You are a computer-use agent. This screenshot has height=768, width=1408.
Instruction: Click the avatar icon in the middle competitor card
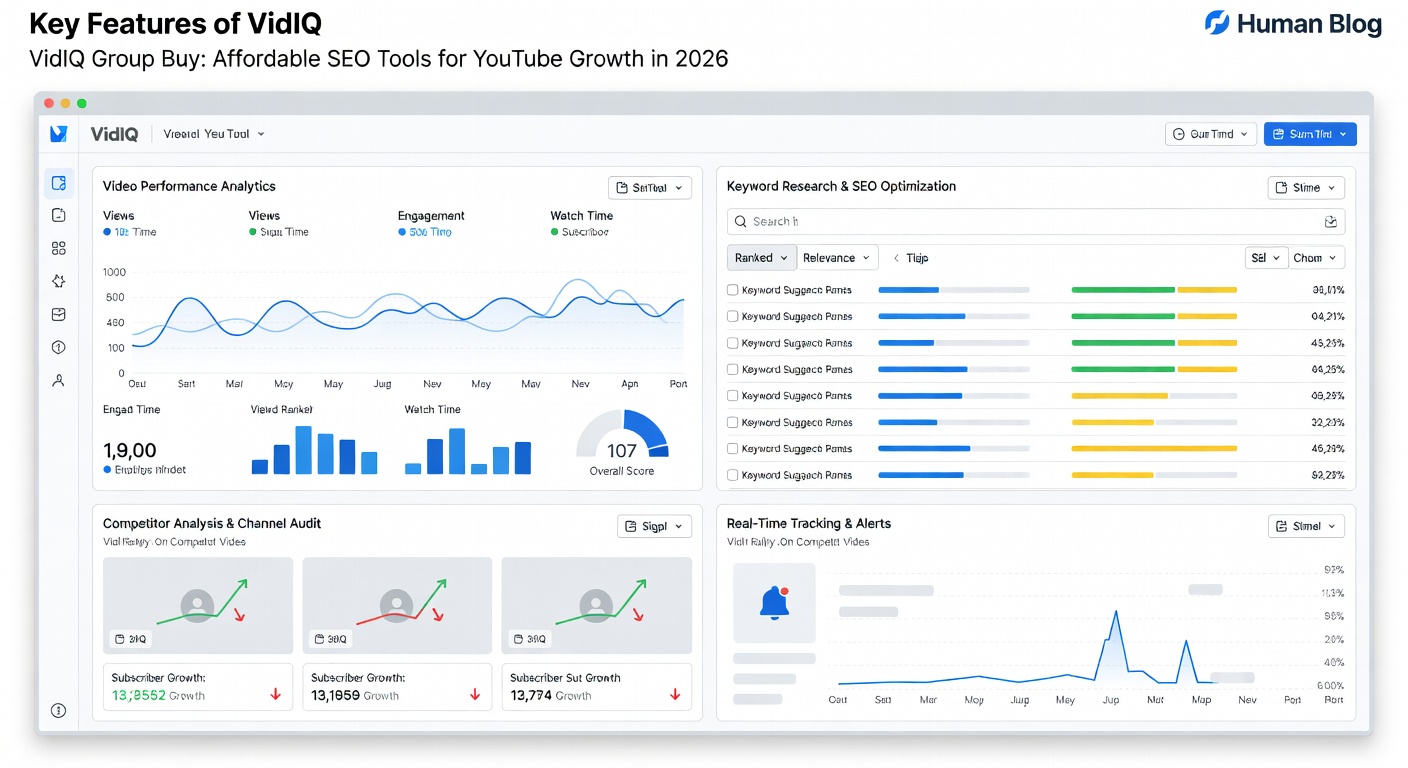tap(397, 604)
